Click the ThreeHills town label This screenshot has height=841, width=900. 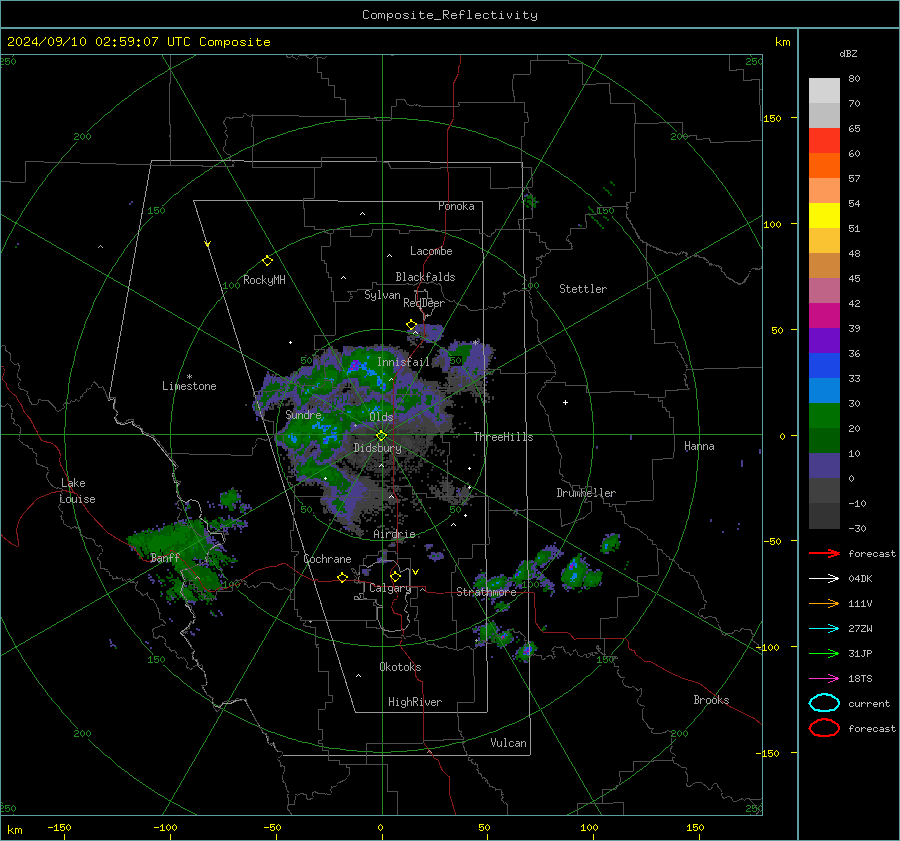503,437
